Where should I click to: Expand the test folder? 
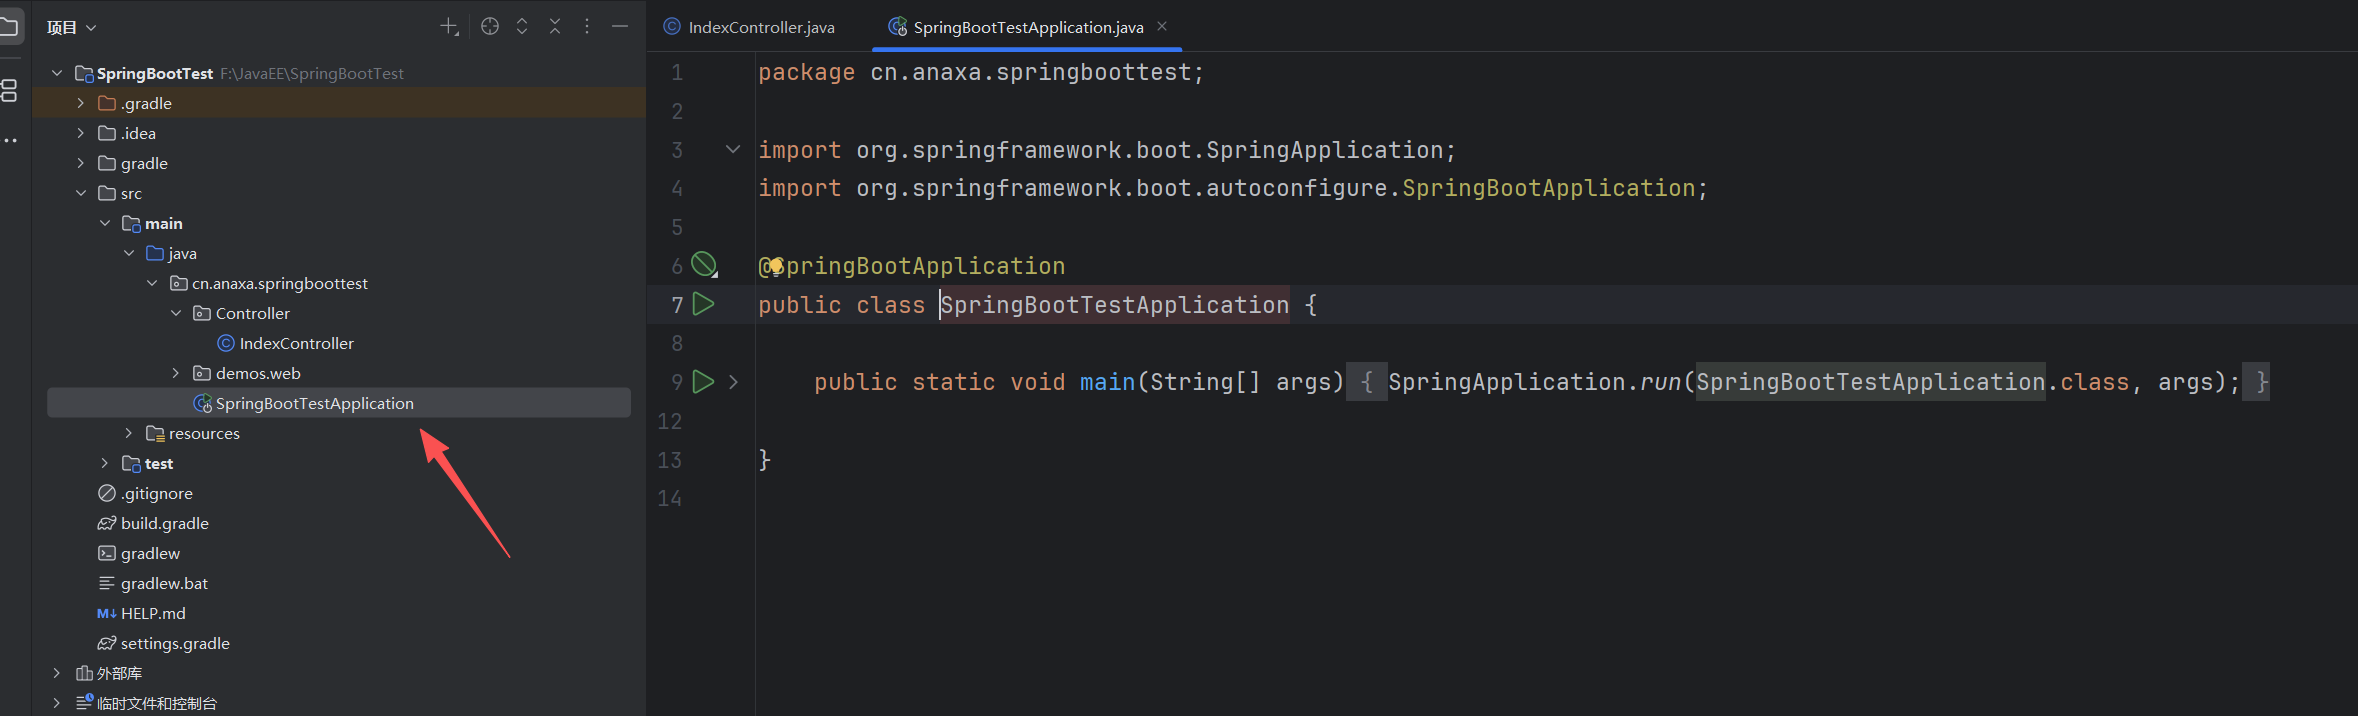[105, 463]
